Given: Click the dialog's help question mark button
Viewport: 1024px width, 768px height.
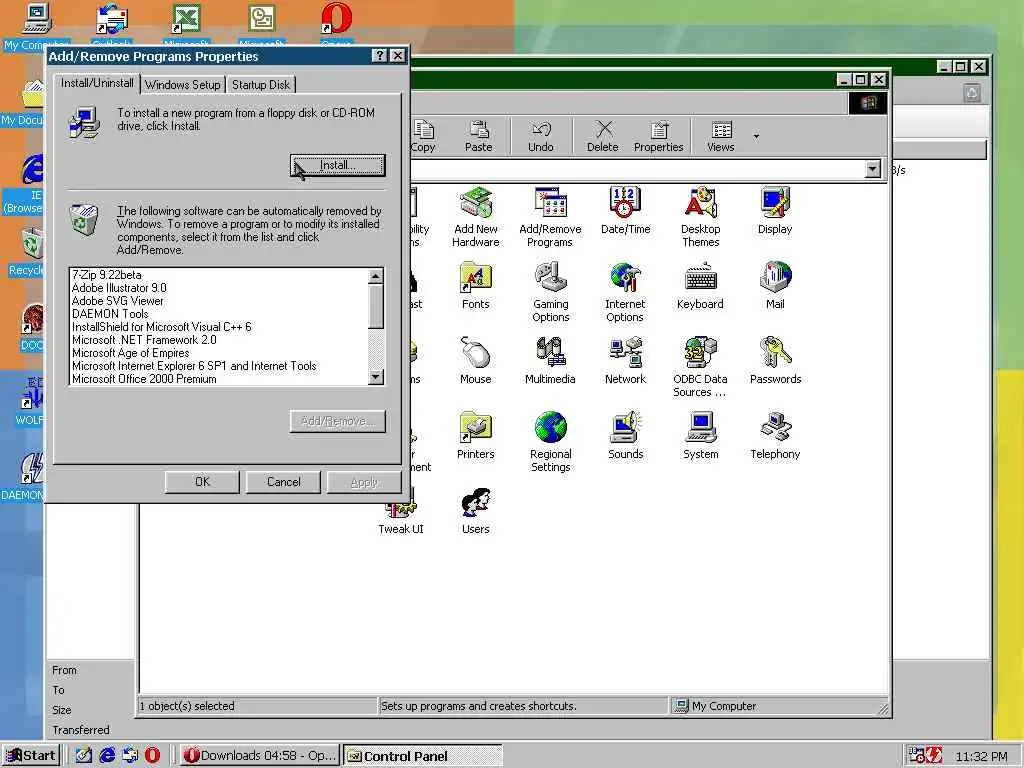Looking at the screenshot, I should click(x=379, y=56).
